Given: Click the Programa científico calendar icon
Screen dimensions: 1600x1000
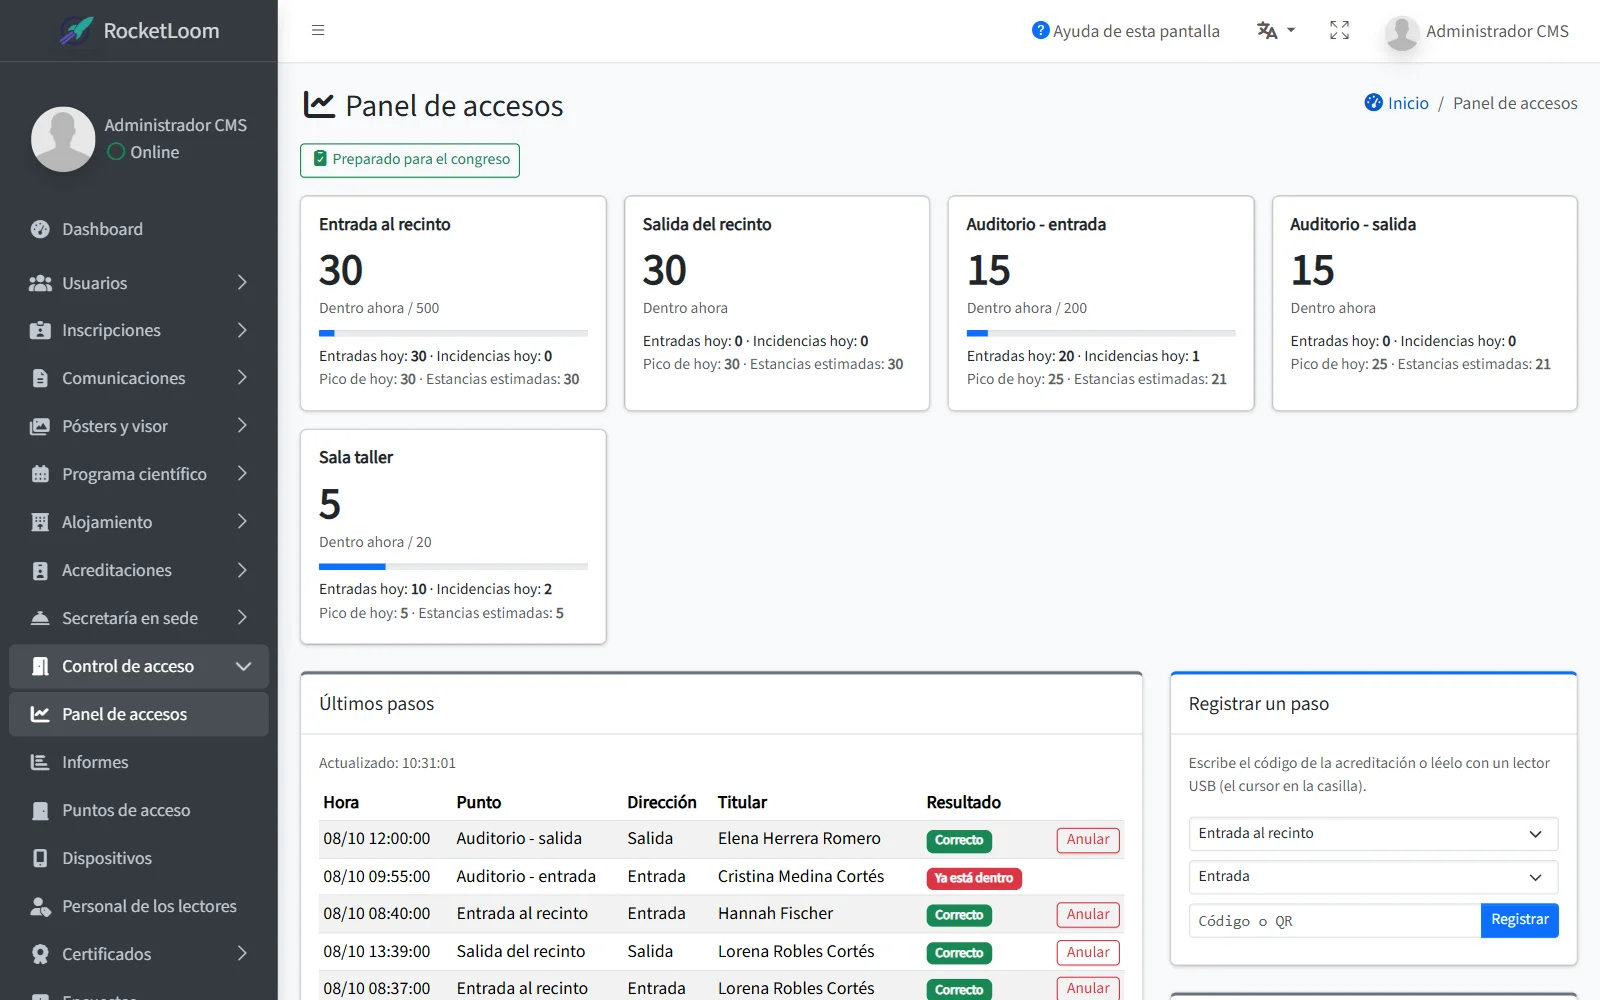Looking at the screenshot, I should pyautogui.click(x=40, y=474).
